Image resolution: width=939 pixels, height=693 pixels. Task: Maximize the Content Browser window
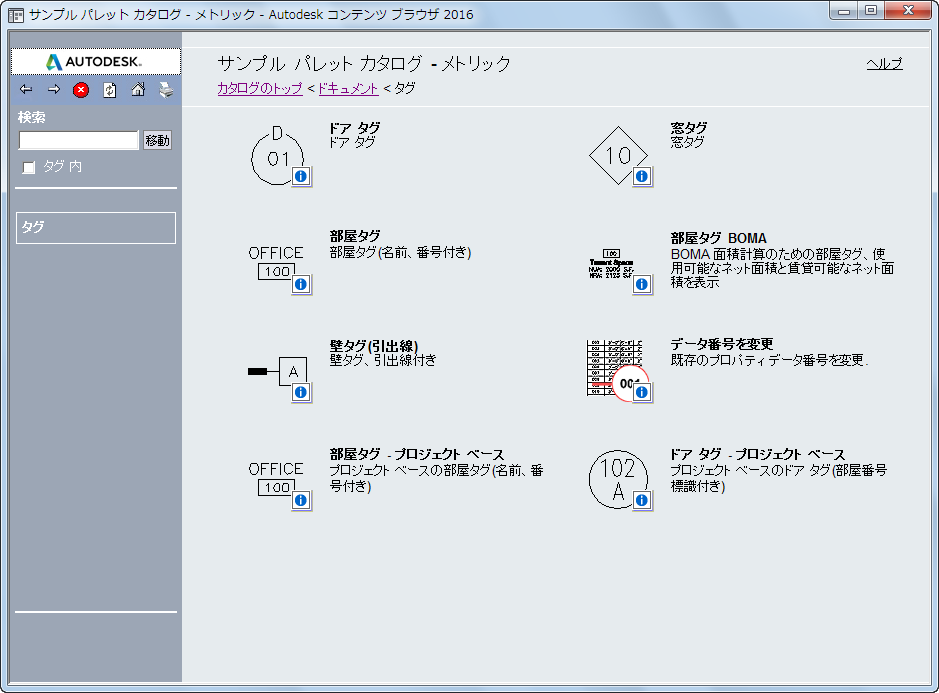[871, 11]
